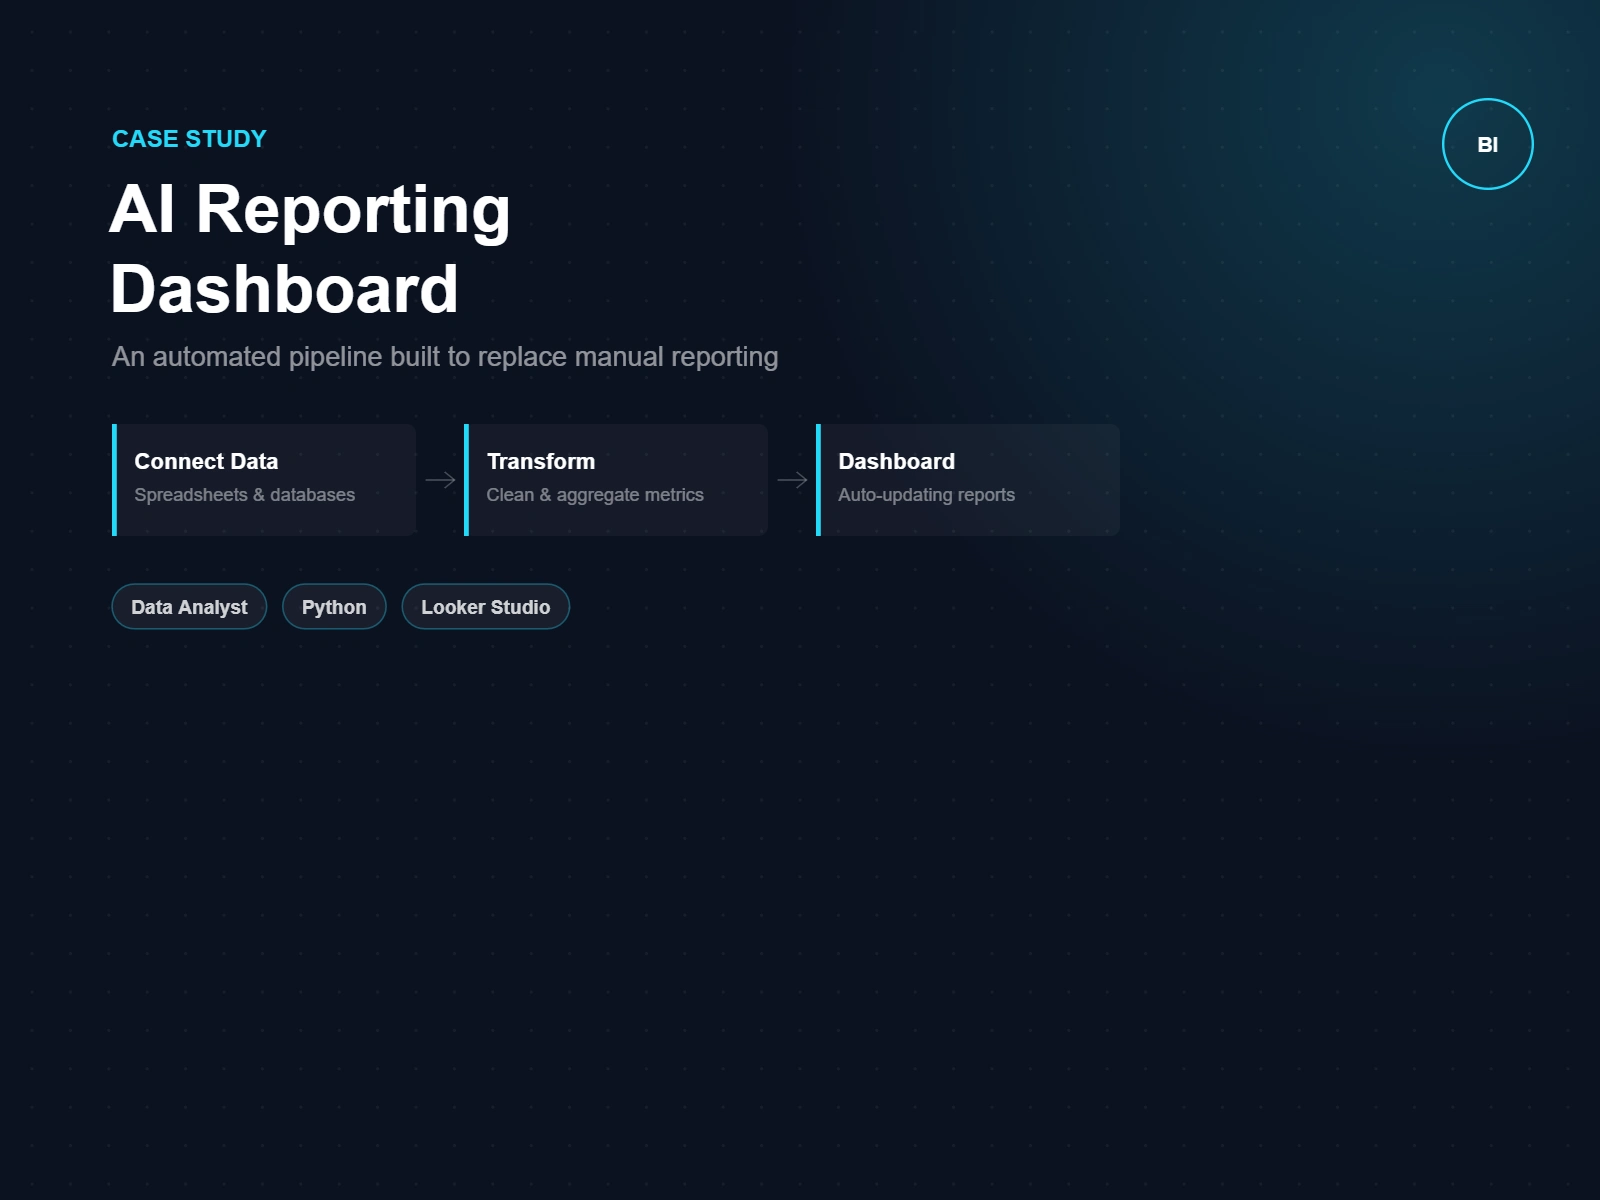Viewport: 1600px width, 1200px height.
Task: Click the Data Analyst tag
Action: click(x=189, y=607)
